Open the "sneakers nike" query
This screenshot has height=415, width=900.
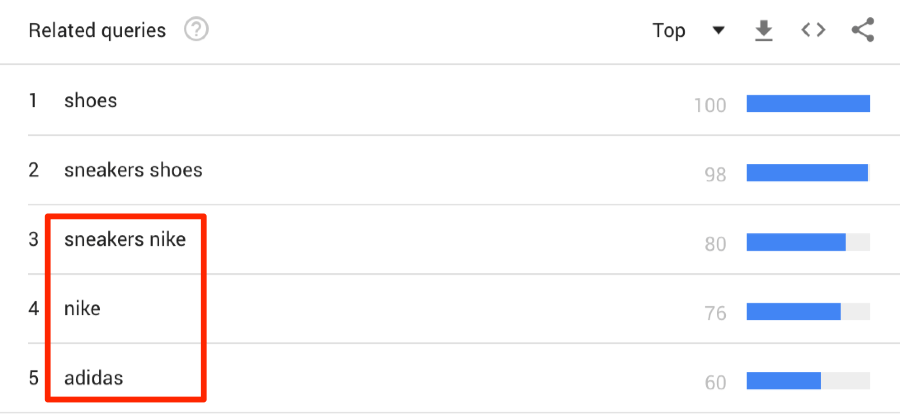pos(125,240)
